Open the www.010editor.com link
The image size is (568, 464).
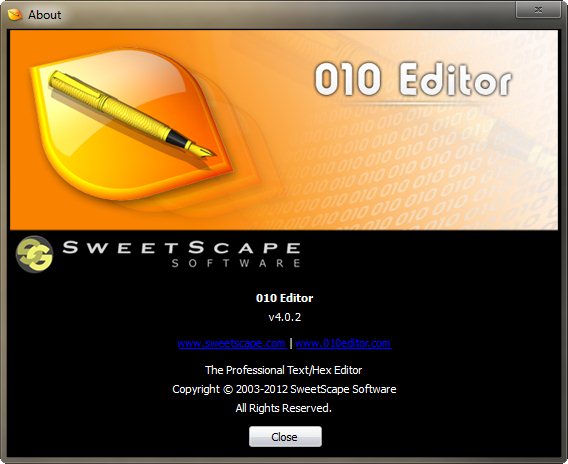pyautogui.click(x=343, y=343)
